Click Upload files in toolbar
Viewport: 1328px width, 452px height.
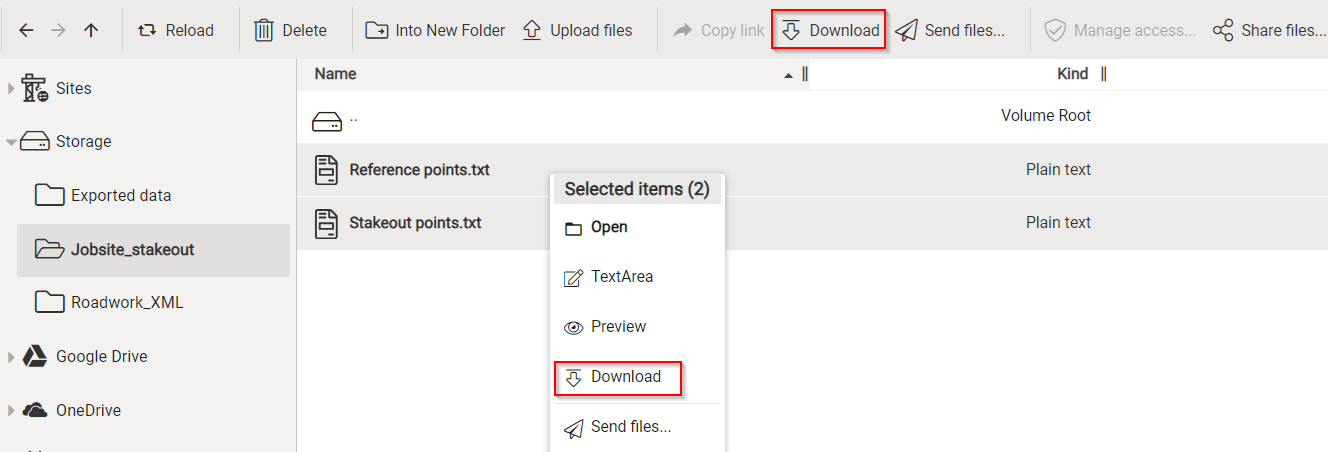click(x=577, y=30)
